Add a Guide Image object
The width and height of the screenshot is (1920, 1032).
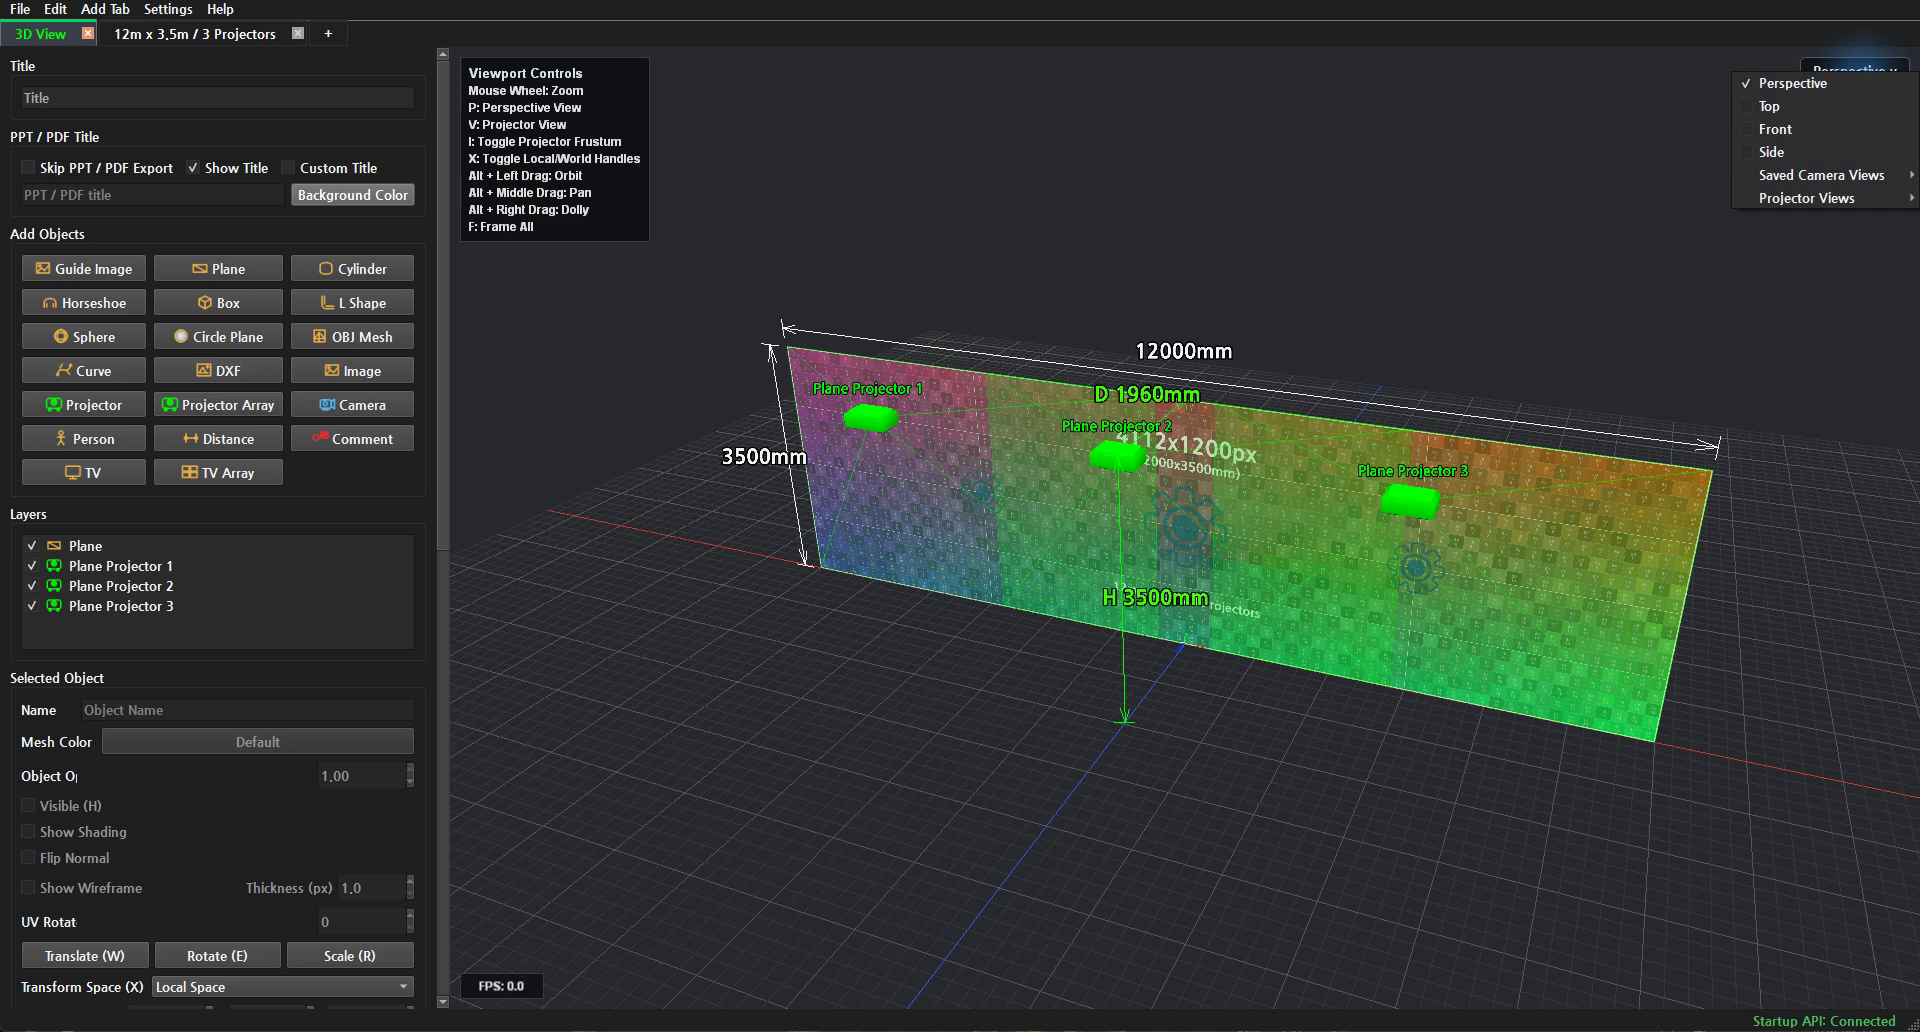pyautogui.click(x=84, y=269)
